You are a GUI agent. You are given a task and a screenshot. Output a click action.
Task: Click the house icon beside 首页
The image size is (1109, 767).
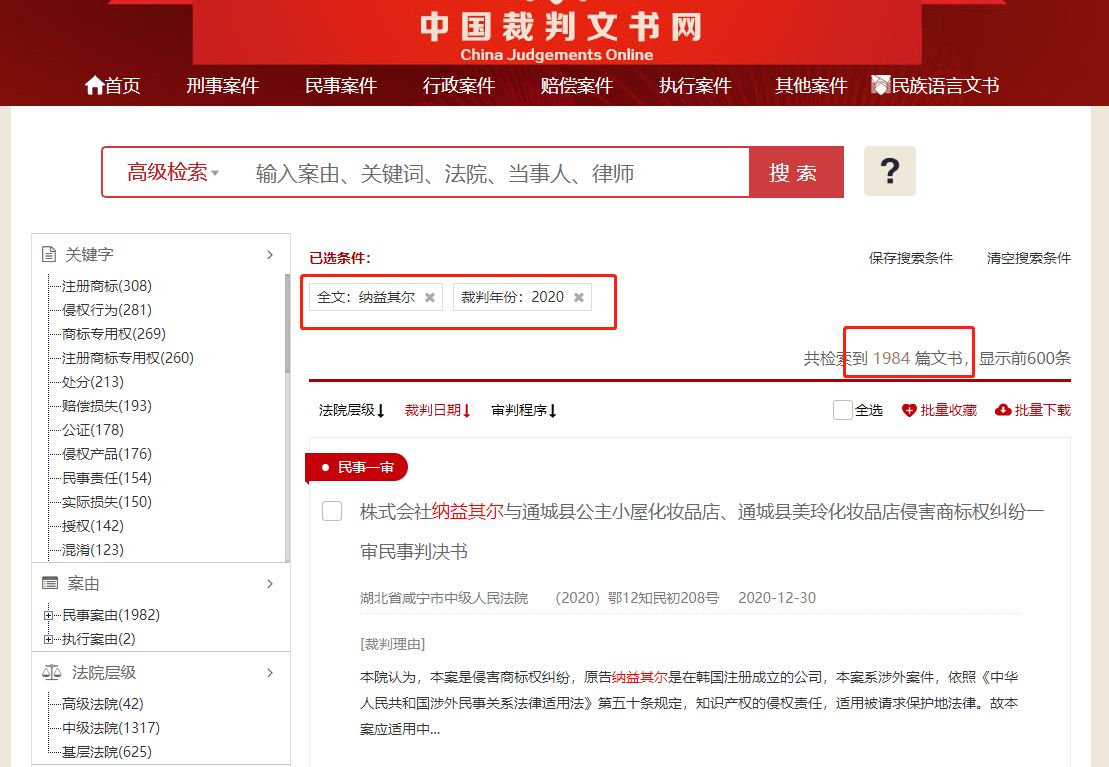[x=93, y=85]
